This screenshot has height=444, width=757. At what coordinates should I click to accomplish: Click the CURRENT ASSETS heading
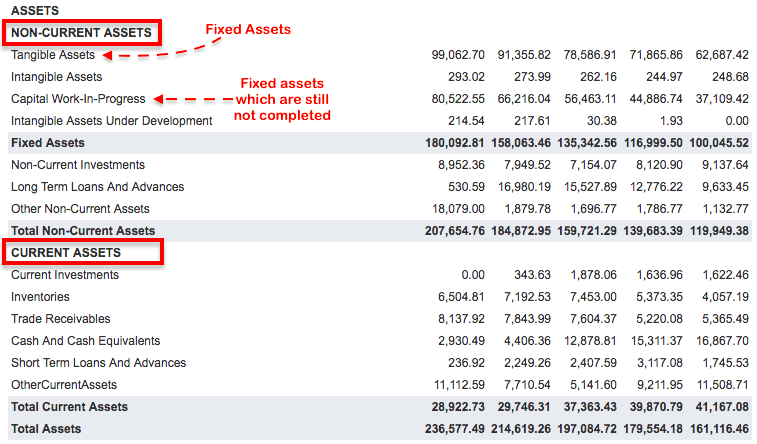(66, 253)
